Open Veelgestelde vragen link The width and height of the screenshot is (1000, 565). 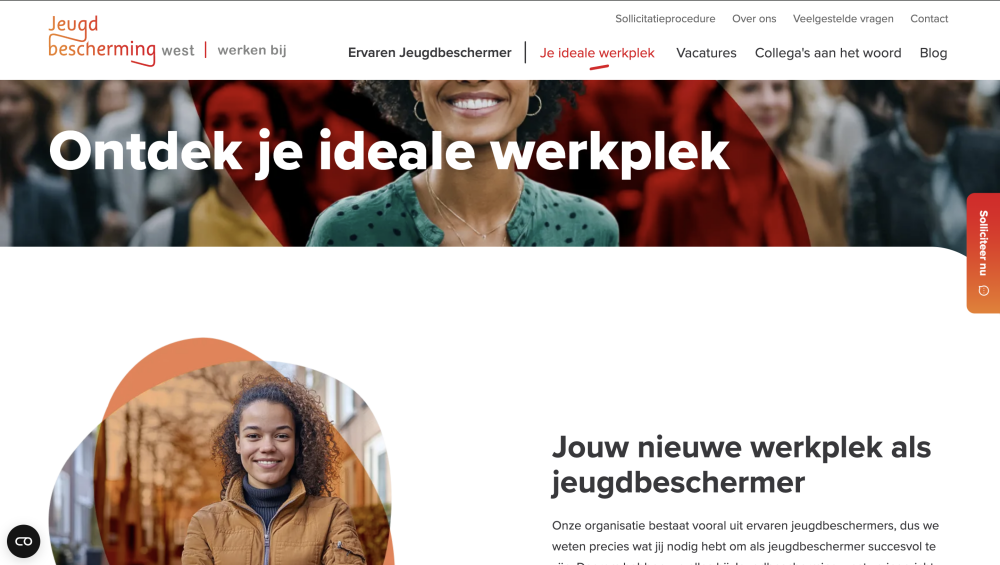point(843,18)
